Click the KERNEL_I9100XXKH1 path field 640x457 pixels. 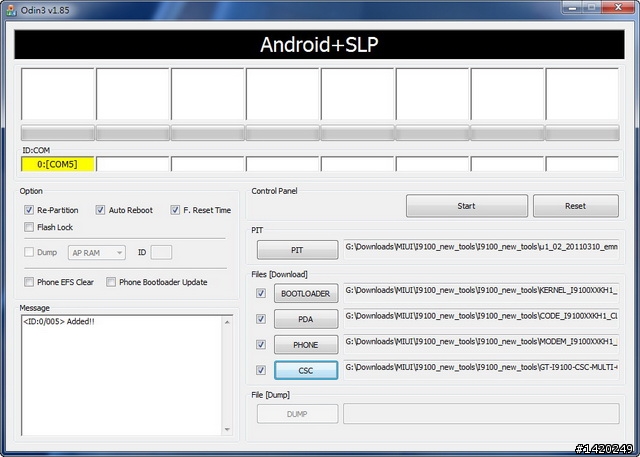[x=481, y=293]
